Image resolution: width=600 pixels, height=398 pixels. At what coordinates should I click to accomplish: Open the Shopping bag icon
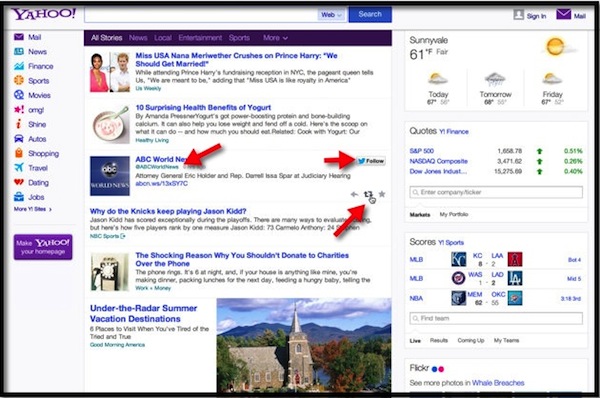pyautogui.click(x=19, y=153)
